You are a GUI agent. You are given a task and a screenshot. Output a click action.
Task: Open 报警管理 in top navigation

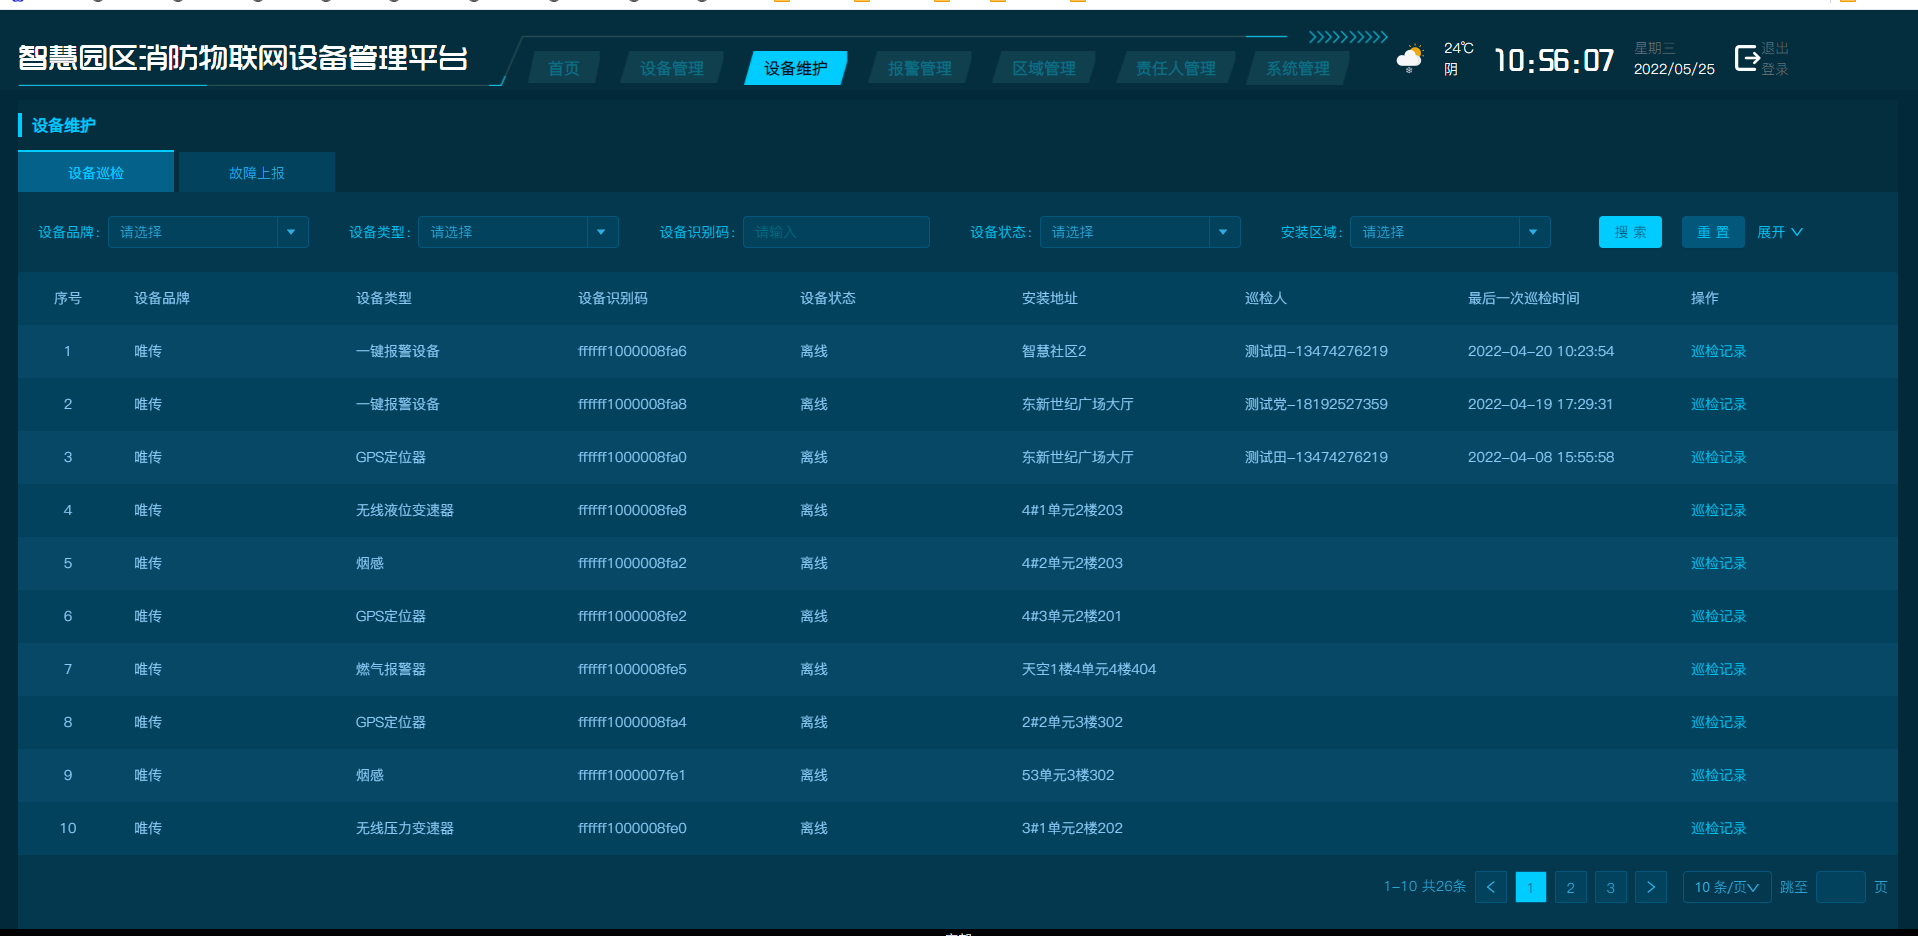[x=920, y=68]
